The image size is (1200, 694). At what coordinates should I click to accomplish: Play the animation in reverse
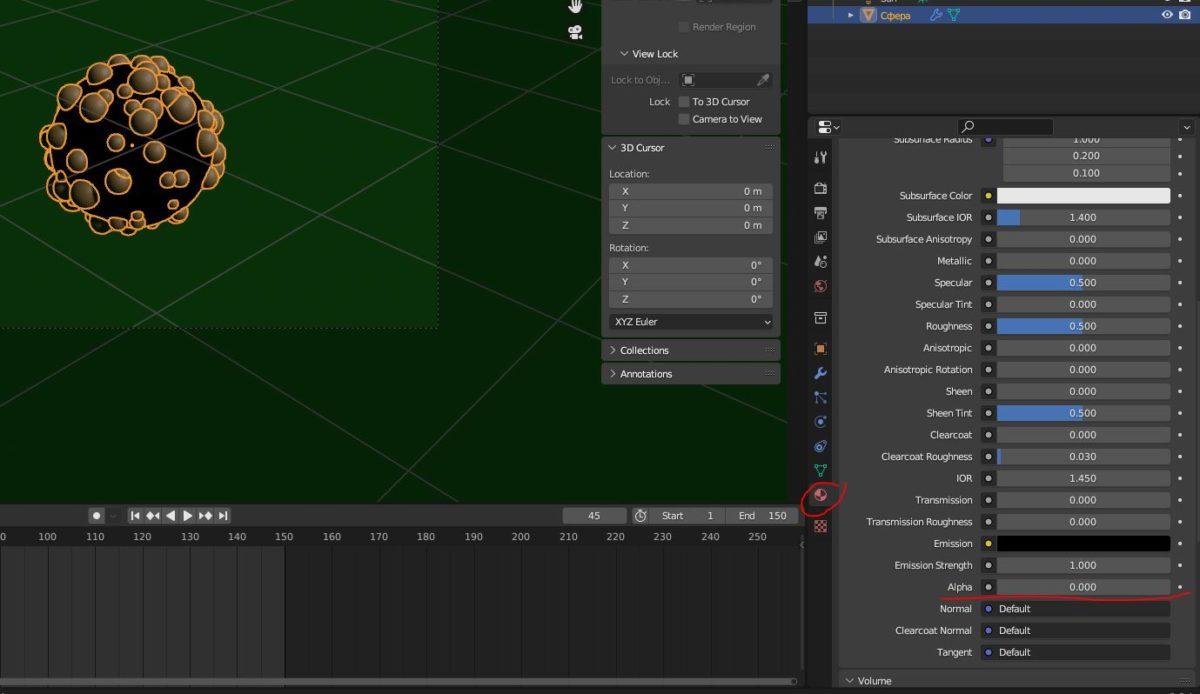170,516
